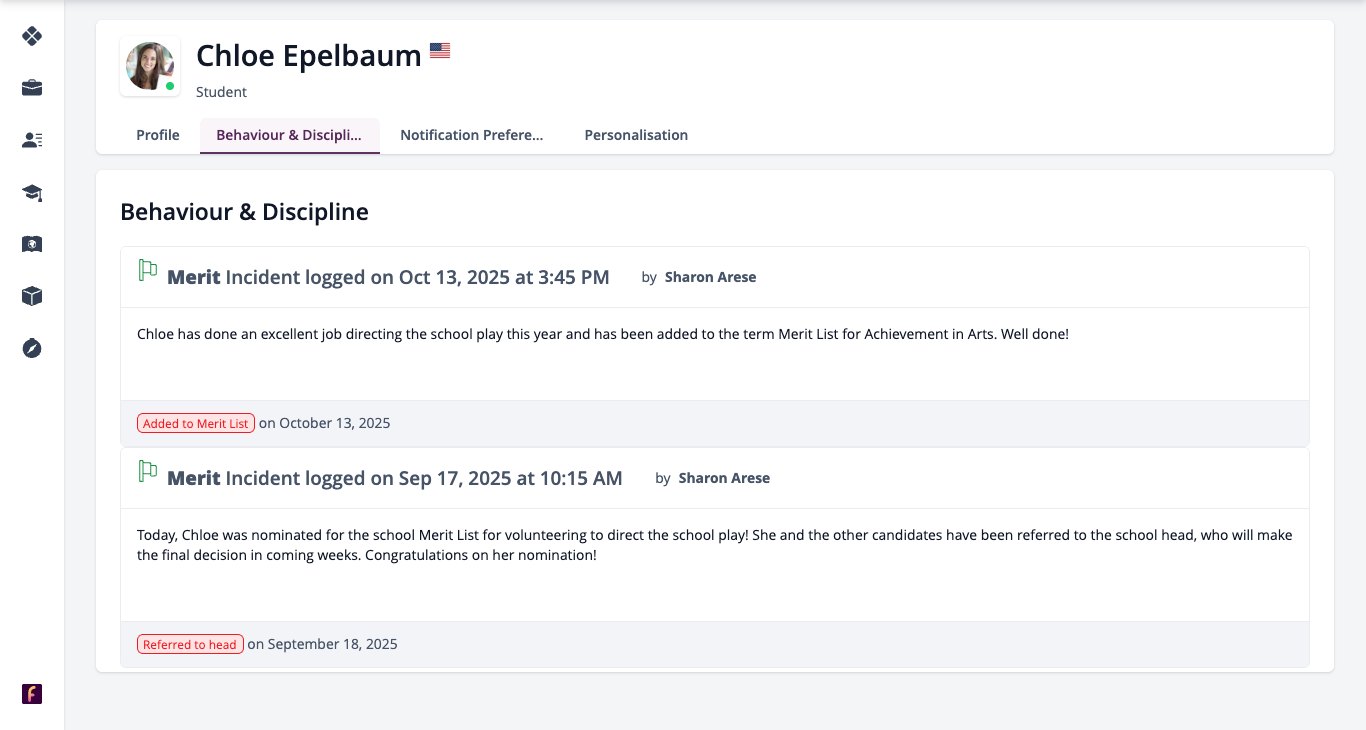Open the briefcase icon in sidebar
Viewport: 1366px width, 730px height.
click(x=32, y=88)
